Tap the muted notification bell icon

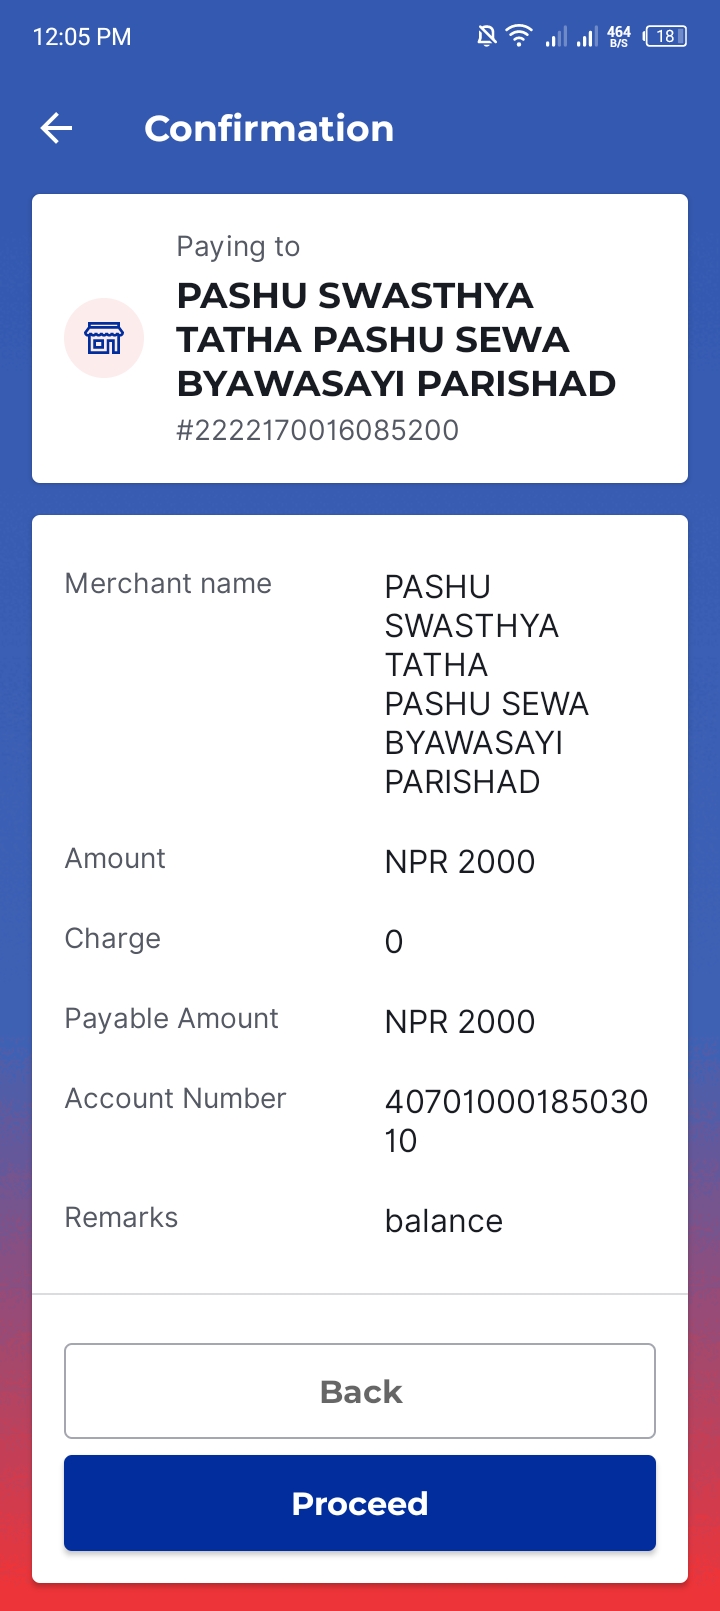tap(487, 37)
